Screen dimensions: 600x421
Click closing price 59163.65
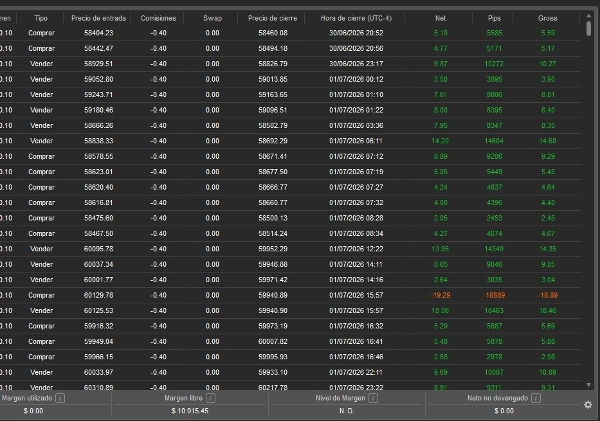273,95
